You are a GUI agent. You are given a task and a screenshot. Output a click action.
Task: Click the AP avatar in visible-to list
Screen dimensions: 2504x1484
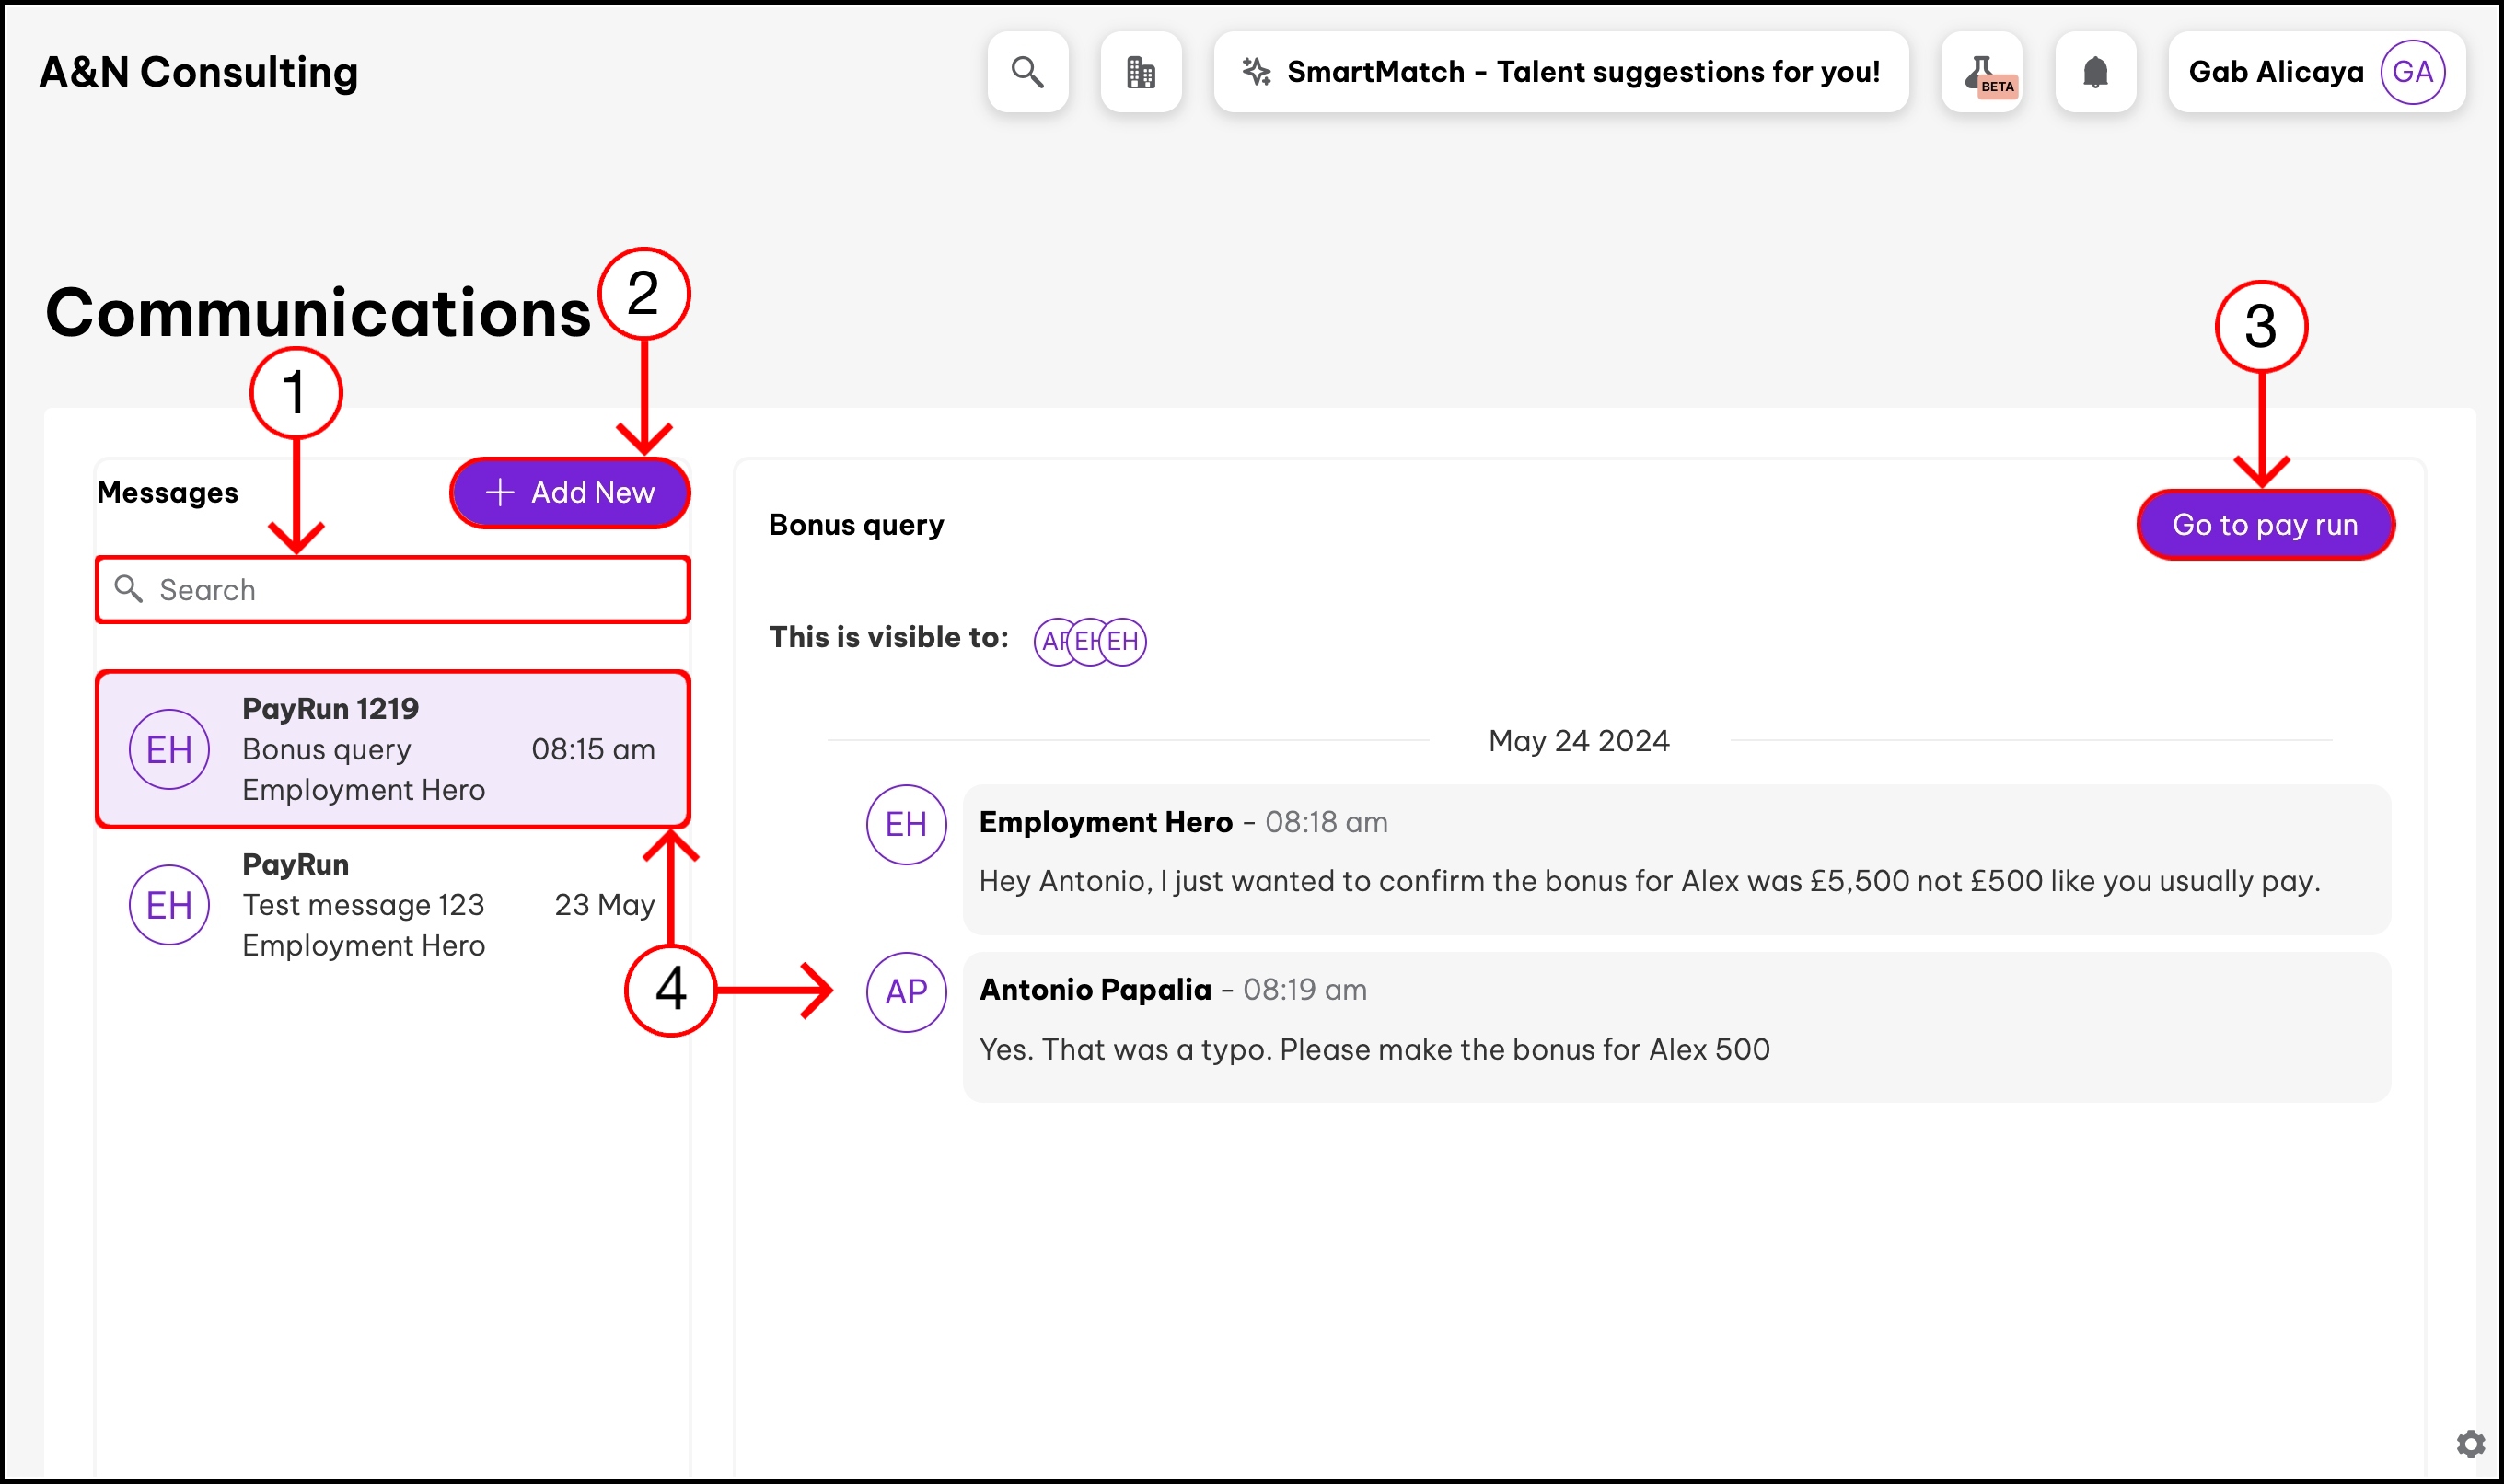1051,641
